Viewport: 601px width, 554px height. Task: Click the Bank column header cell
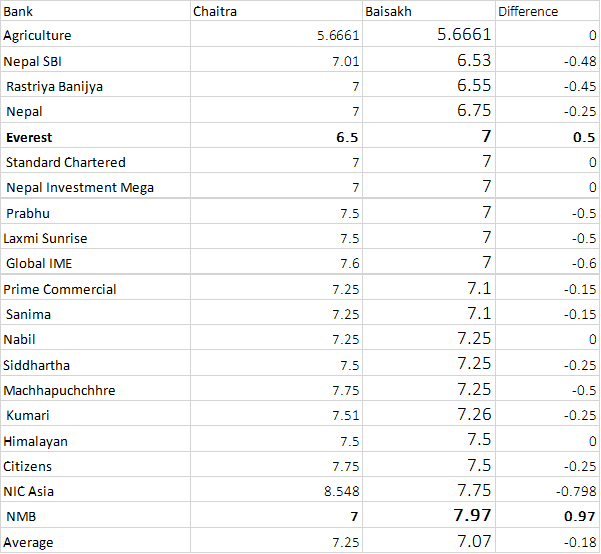tap(95, 11)
